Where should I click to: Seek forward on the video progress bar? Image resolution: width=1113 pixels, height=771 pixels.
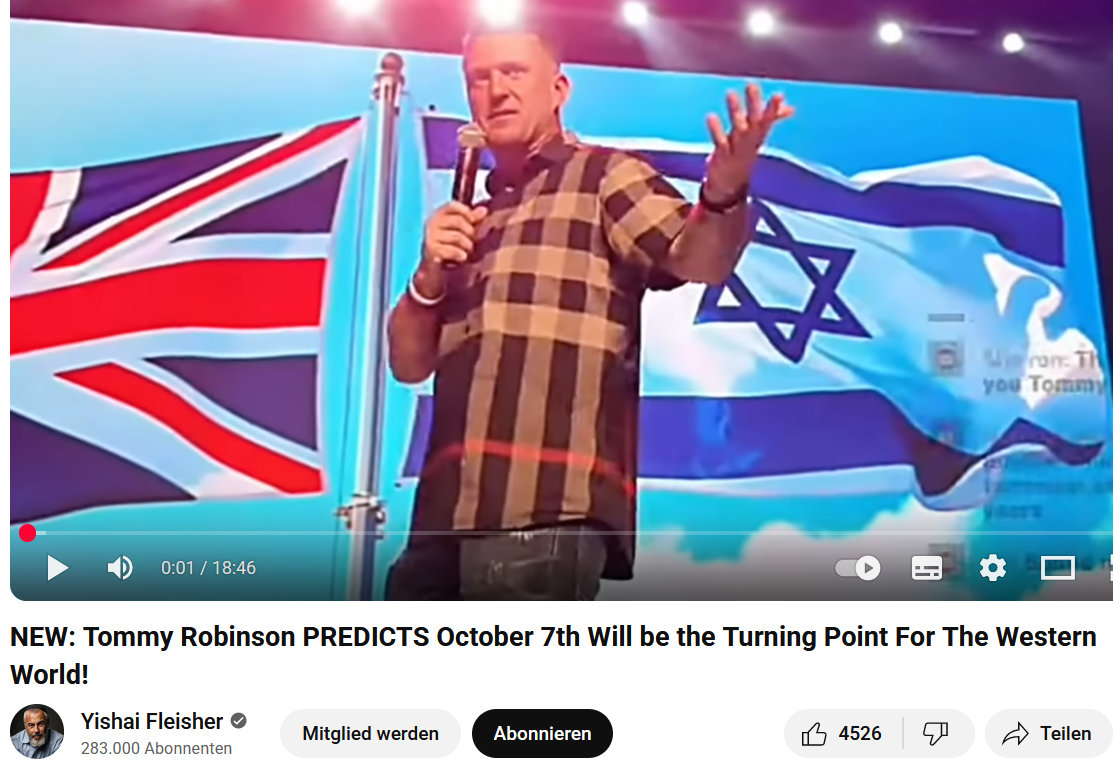click(568, 533)
